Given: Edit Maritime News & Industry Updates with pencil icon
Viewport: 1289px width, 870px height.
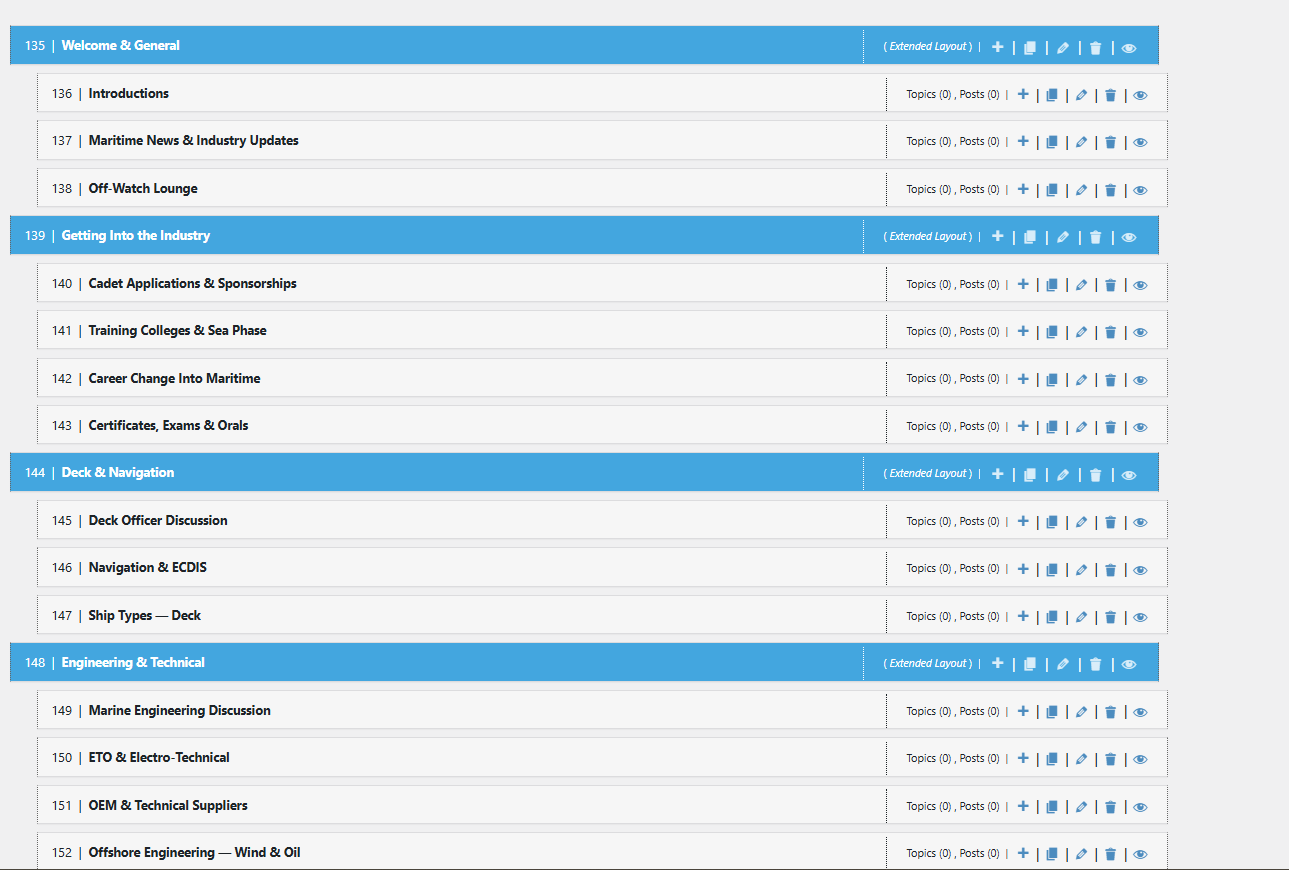Looking at the screenshot, I should pos(1081,142).
